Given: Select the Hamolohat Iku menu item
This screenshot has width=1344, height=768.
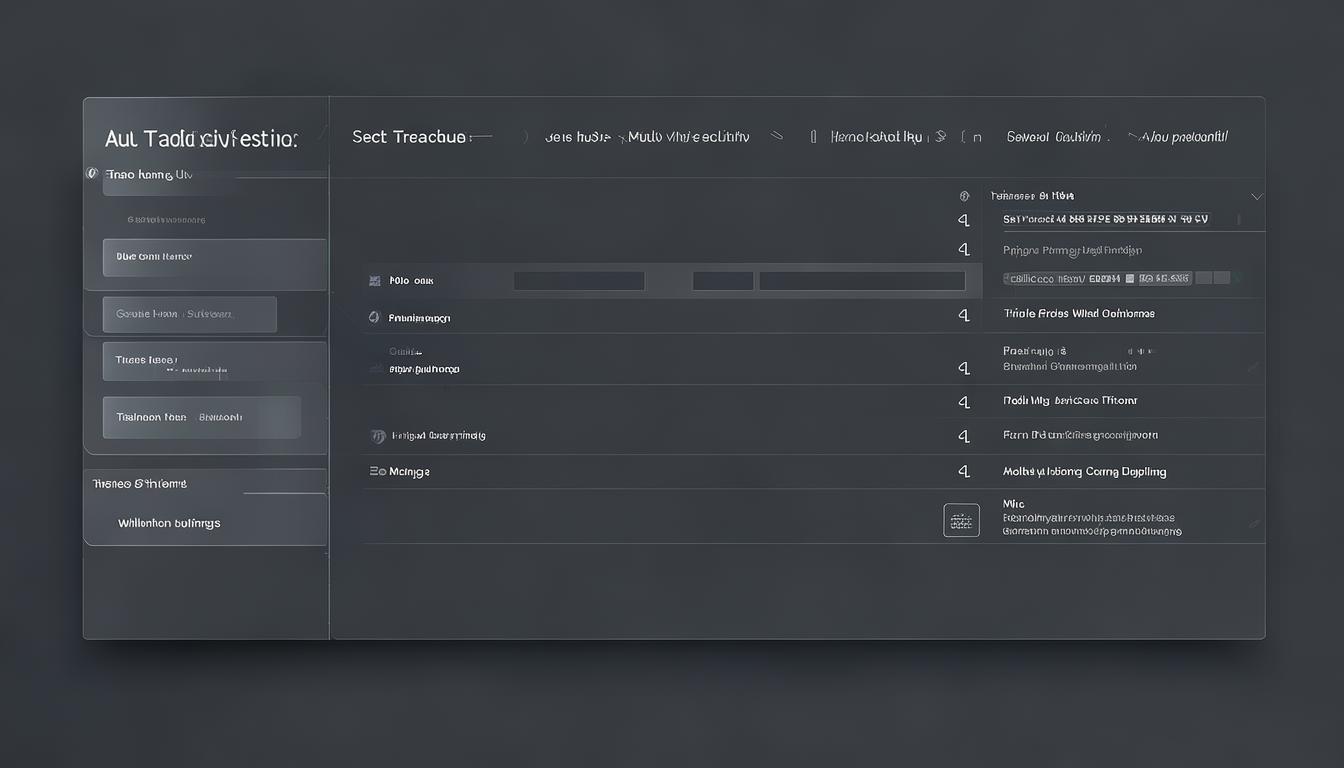Looking at the screenshot, I should pos(876,137).
